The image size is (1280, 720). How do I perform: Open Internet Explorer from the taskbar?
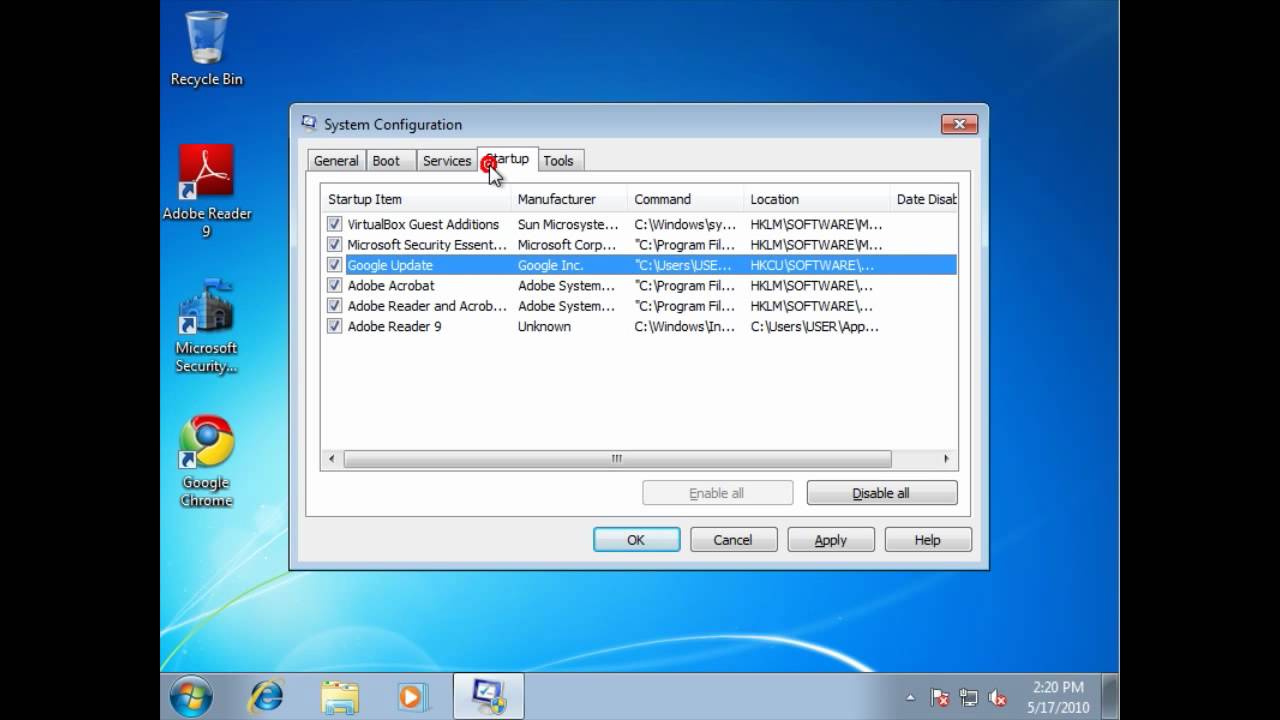point(266,696)
